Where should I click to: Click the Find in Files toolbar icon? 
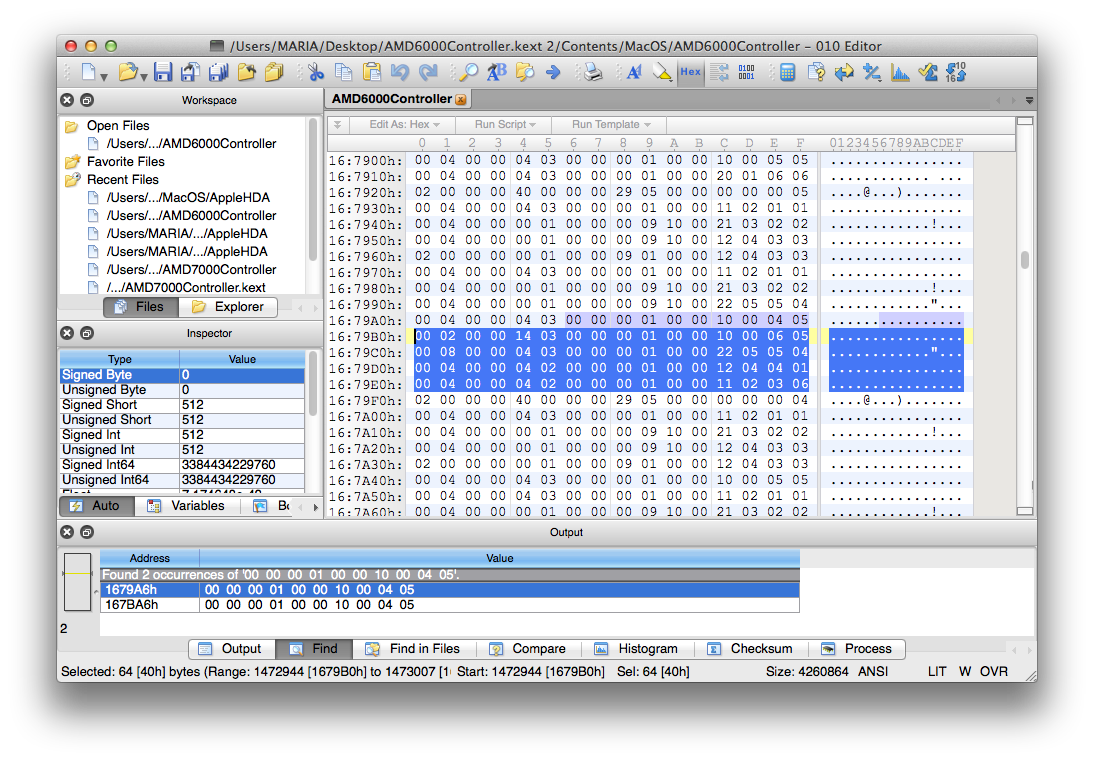click(525, 72)
